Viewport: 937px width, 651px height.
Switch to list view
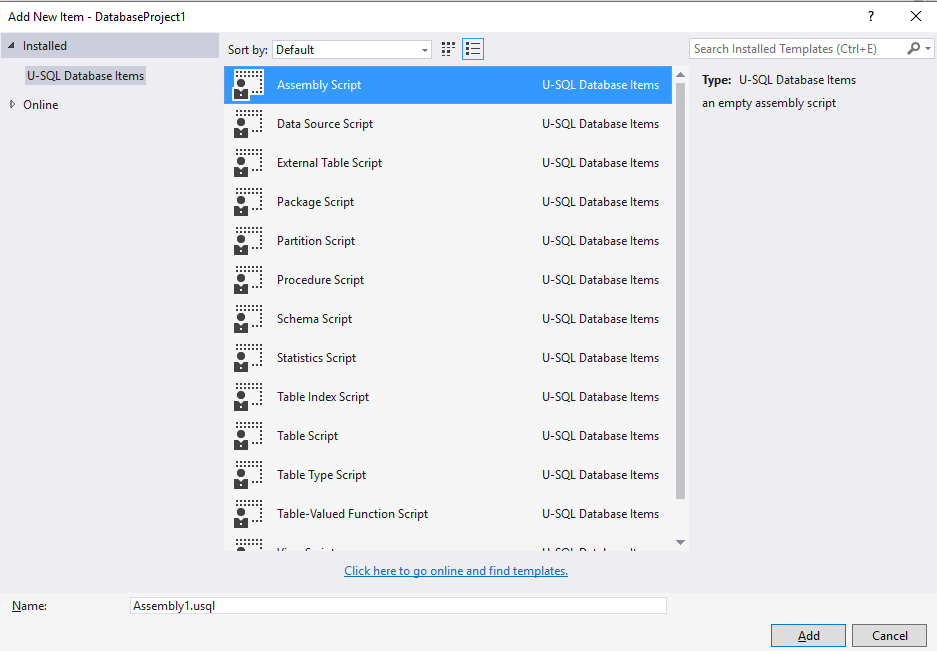pos(472,48)
